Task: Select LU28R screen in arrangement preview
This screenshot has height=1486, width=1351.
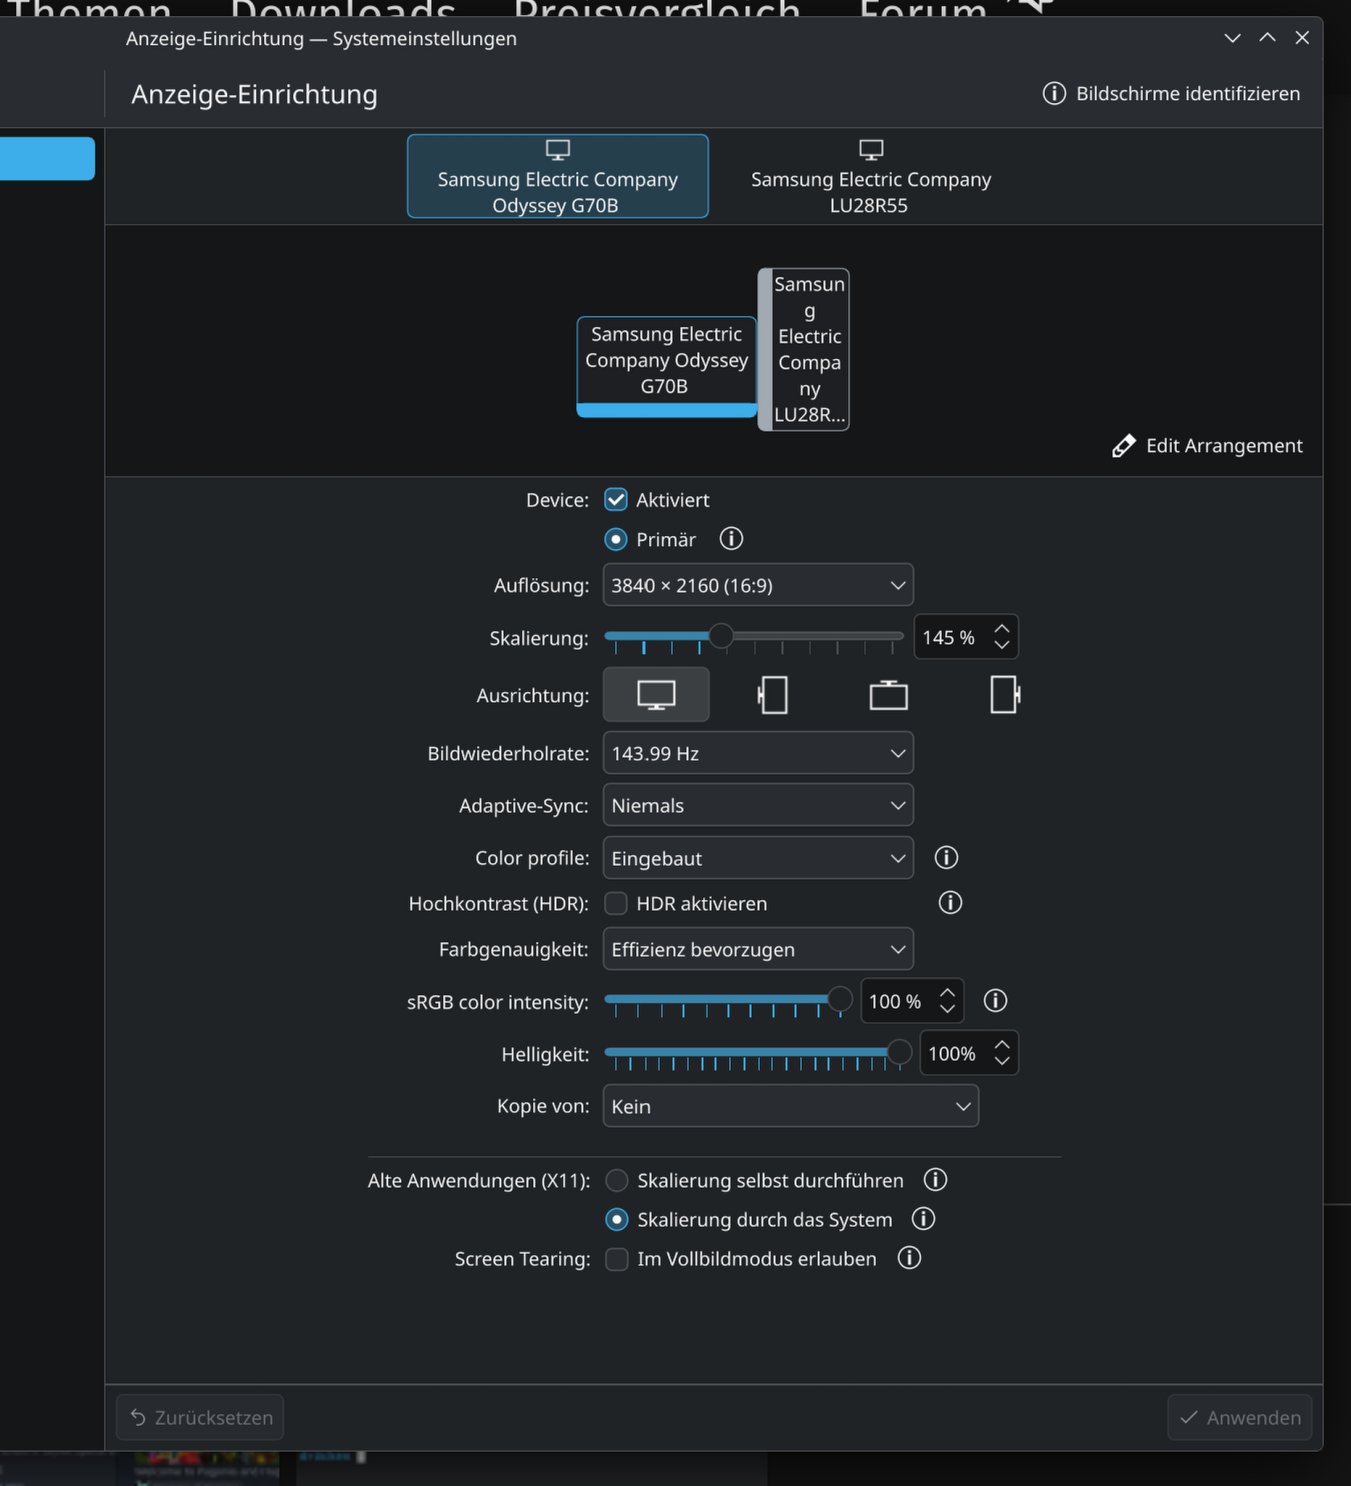Action: click(x=804, y=349)
